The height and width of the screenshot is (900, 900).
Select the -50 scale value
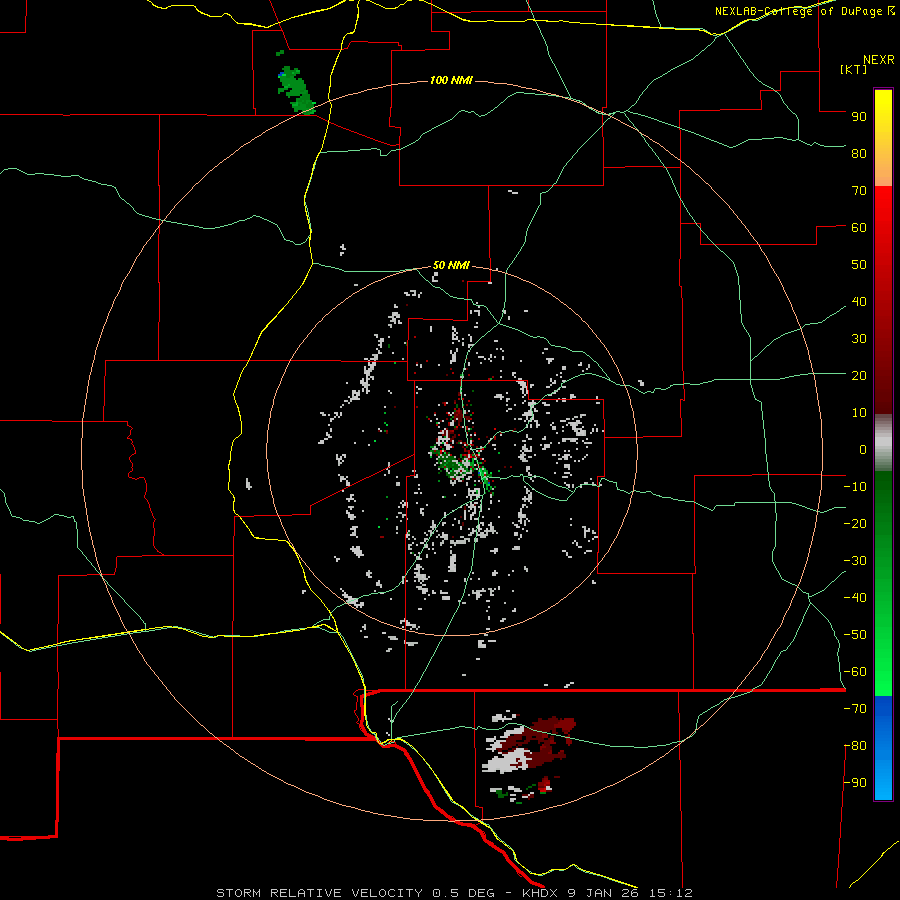click(855, 635)
